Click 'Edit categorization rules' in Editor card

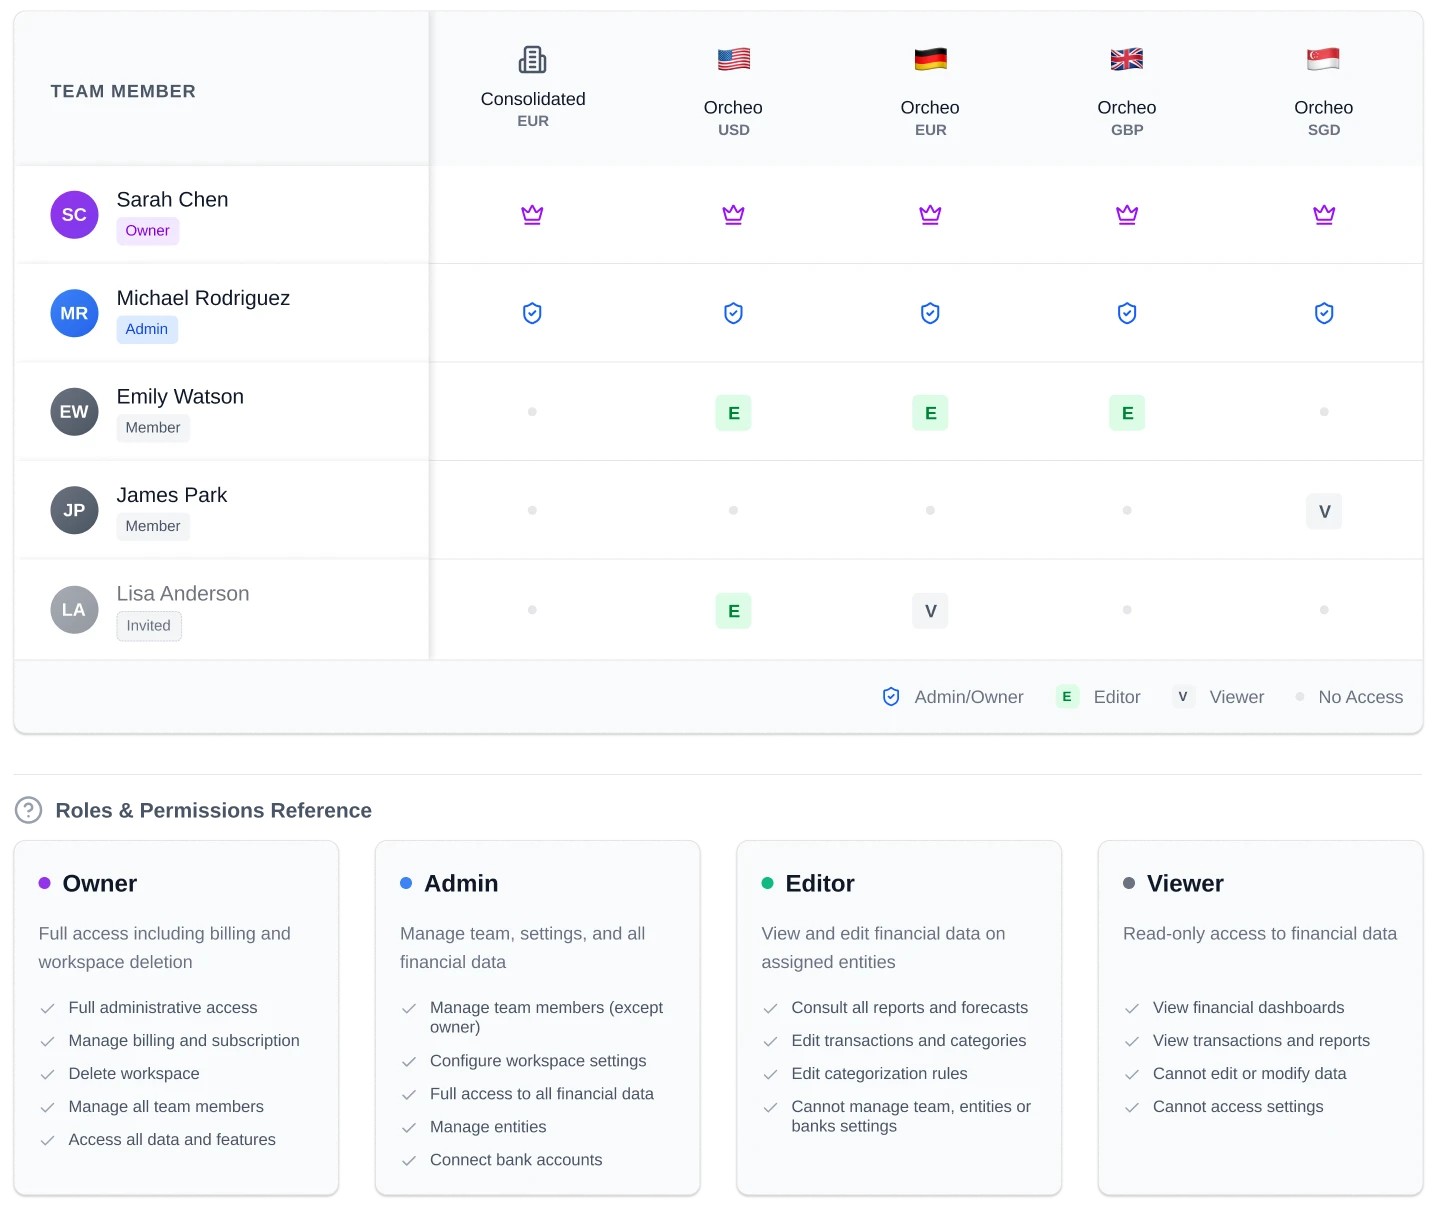pyautogui.click(x=879, y=1073)
